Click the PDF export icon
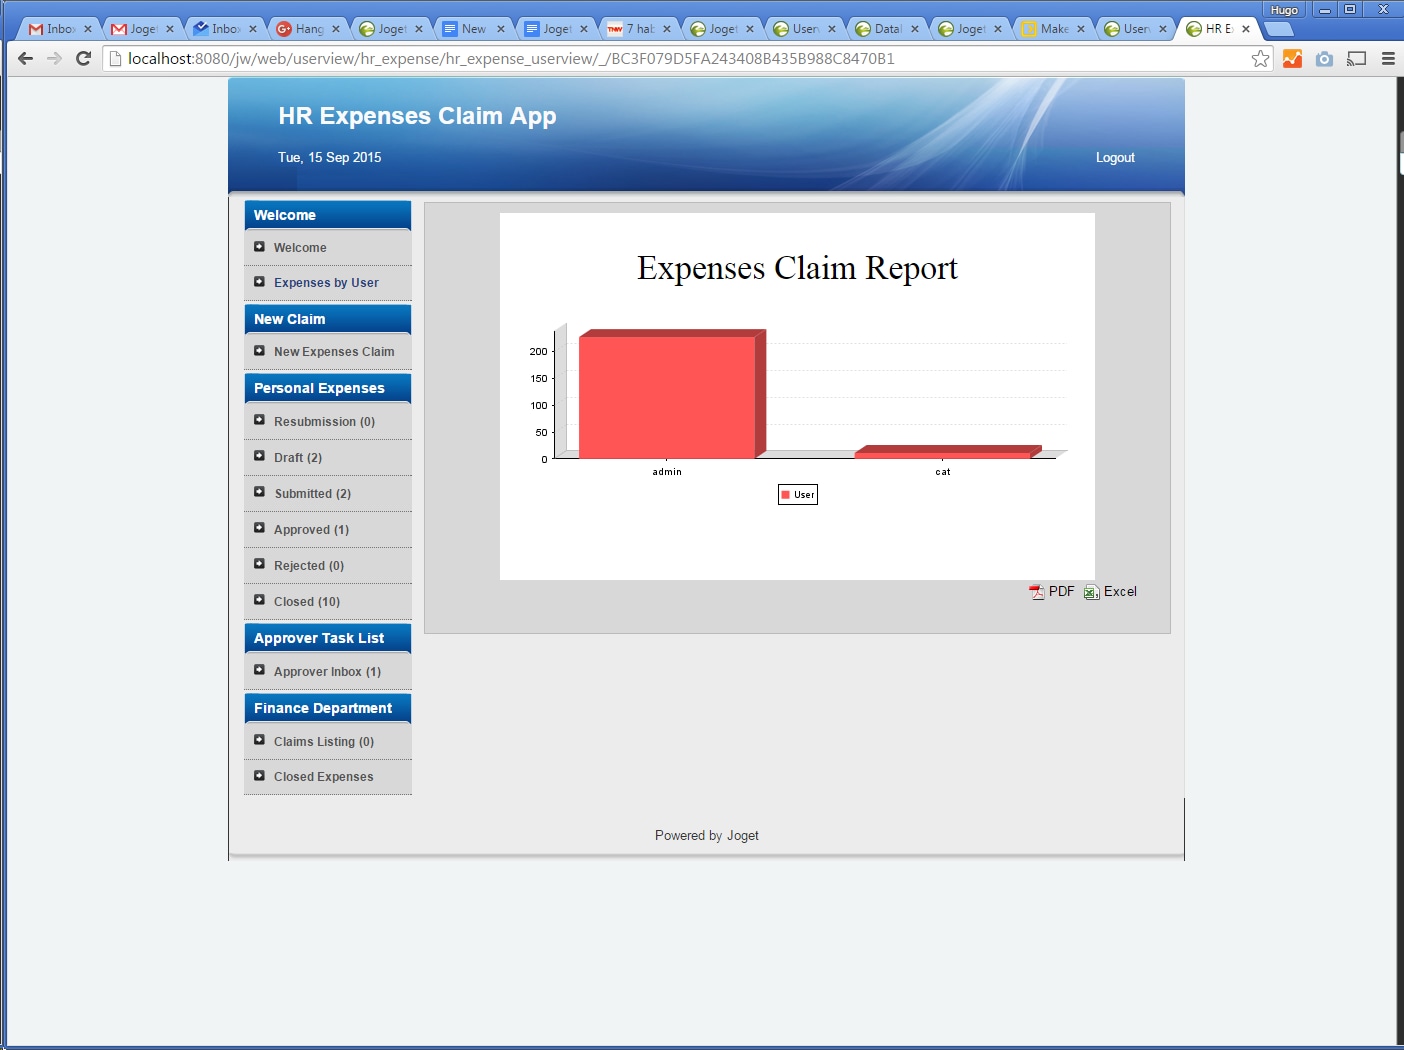The width and height of the screenshot is (1404, 1050). (x=1037, y=592)
